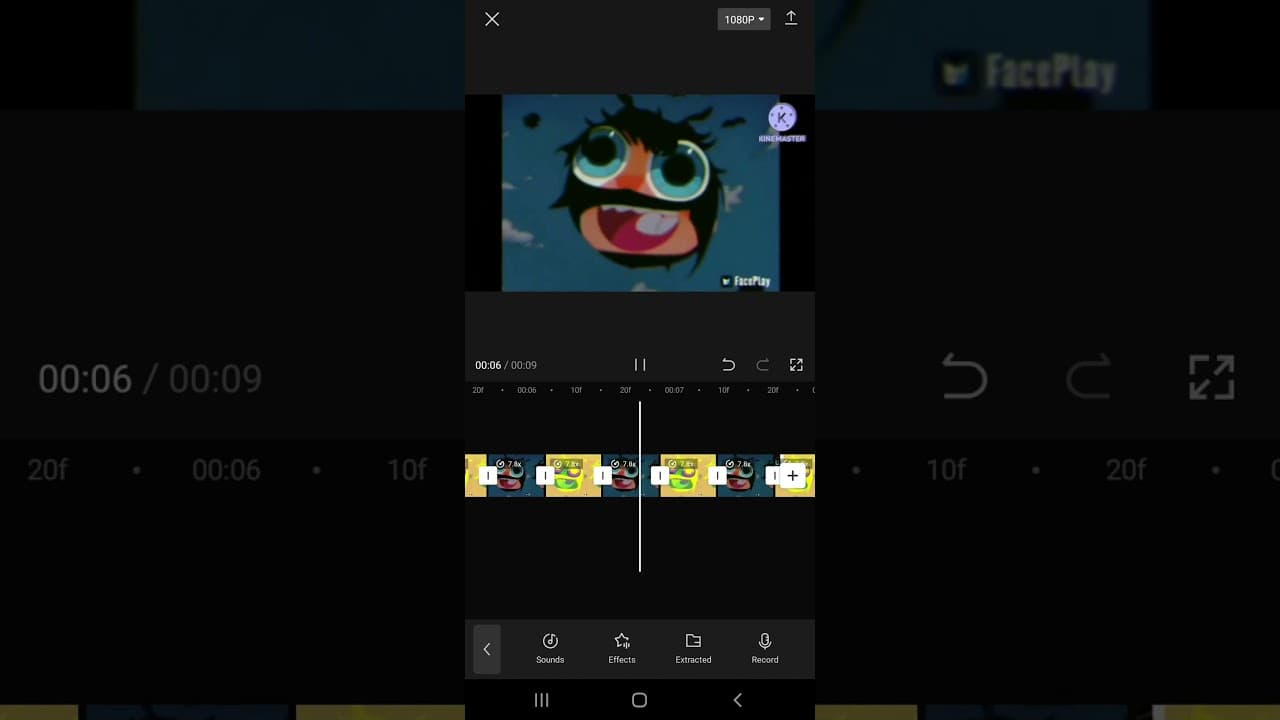Go back using the toolbar left chevron
Image resolution: width=1280 pixels, height=720 pixels.
click(x=487, y=649)
